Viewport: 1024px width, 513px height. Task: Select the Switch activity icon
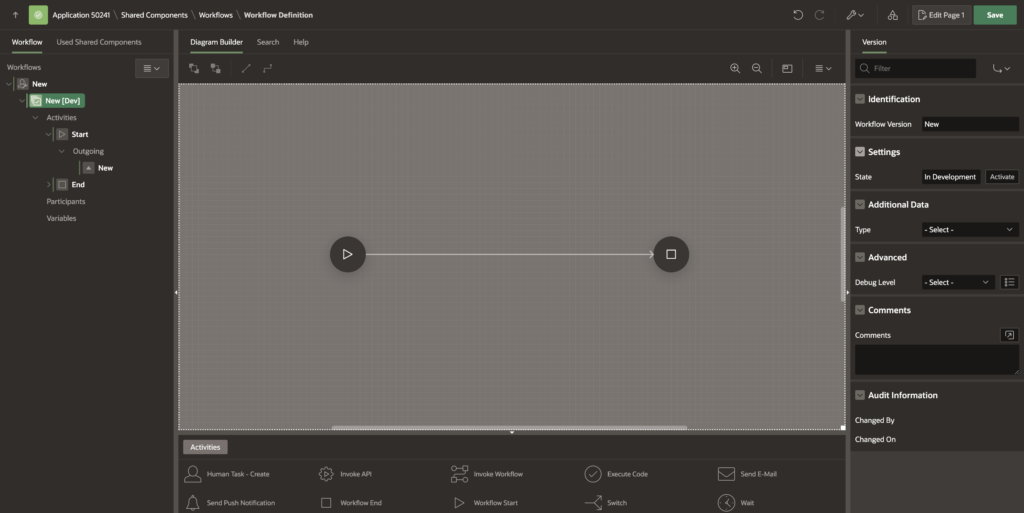pyautogui.click(x=593, y=502)
